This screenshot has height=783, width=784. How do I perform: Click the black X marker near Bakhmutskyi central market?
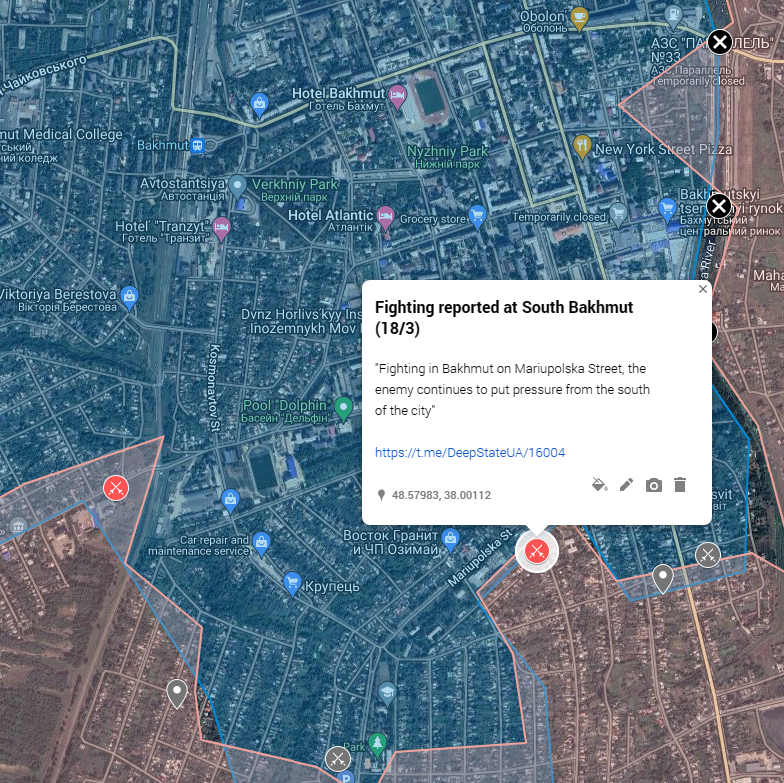tap(719, 206)
